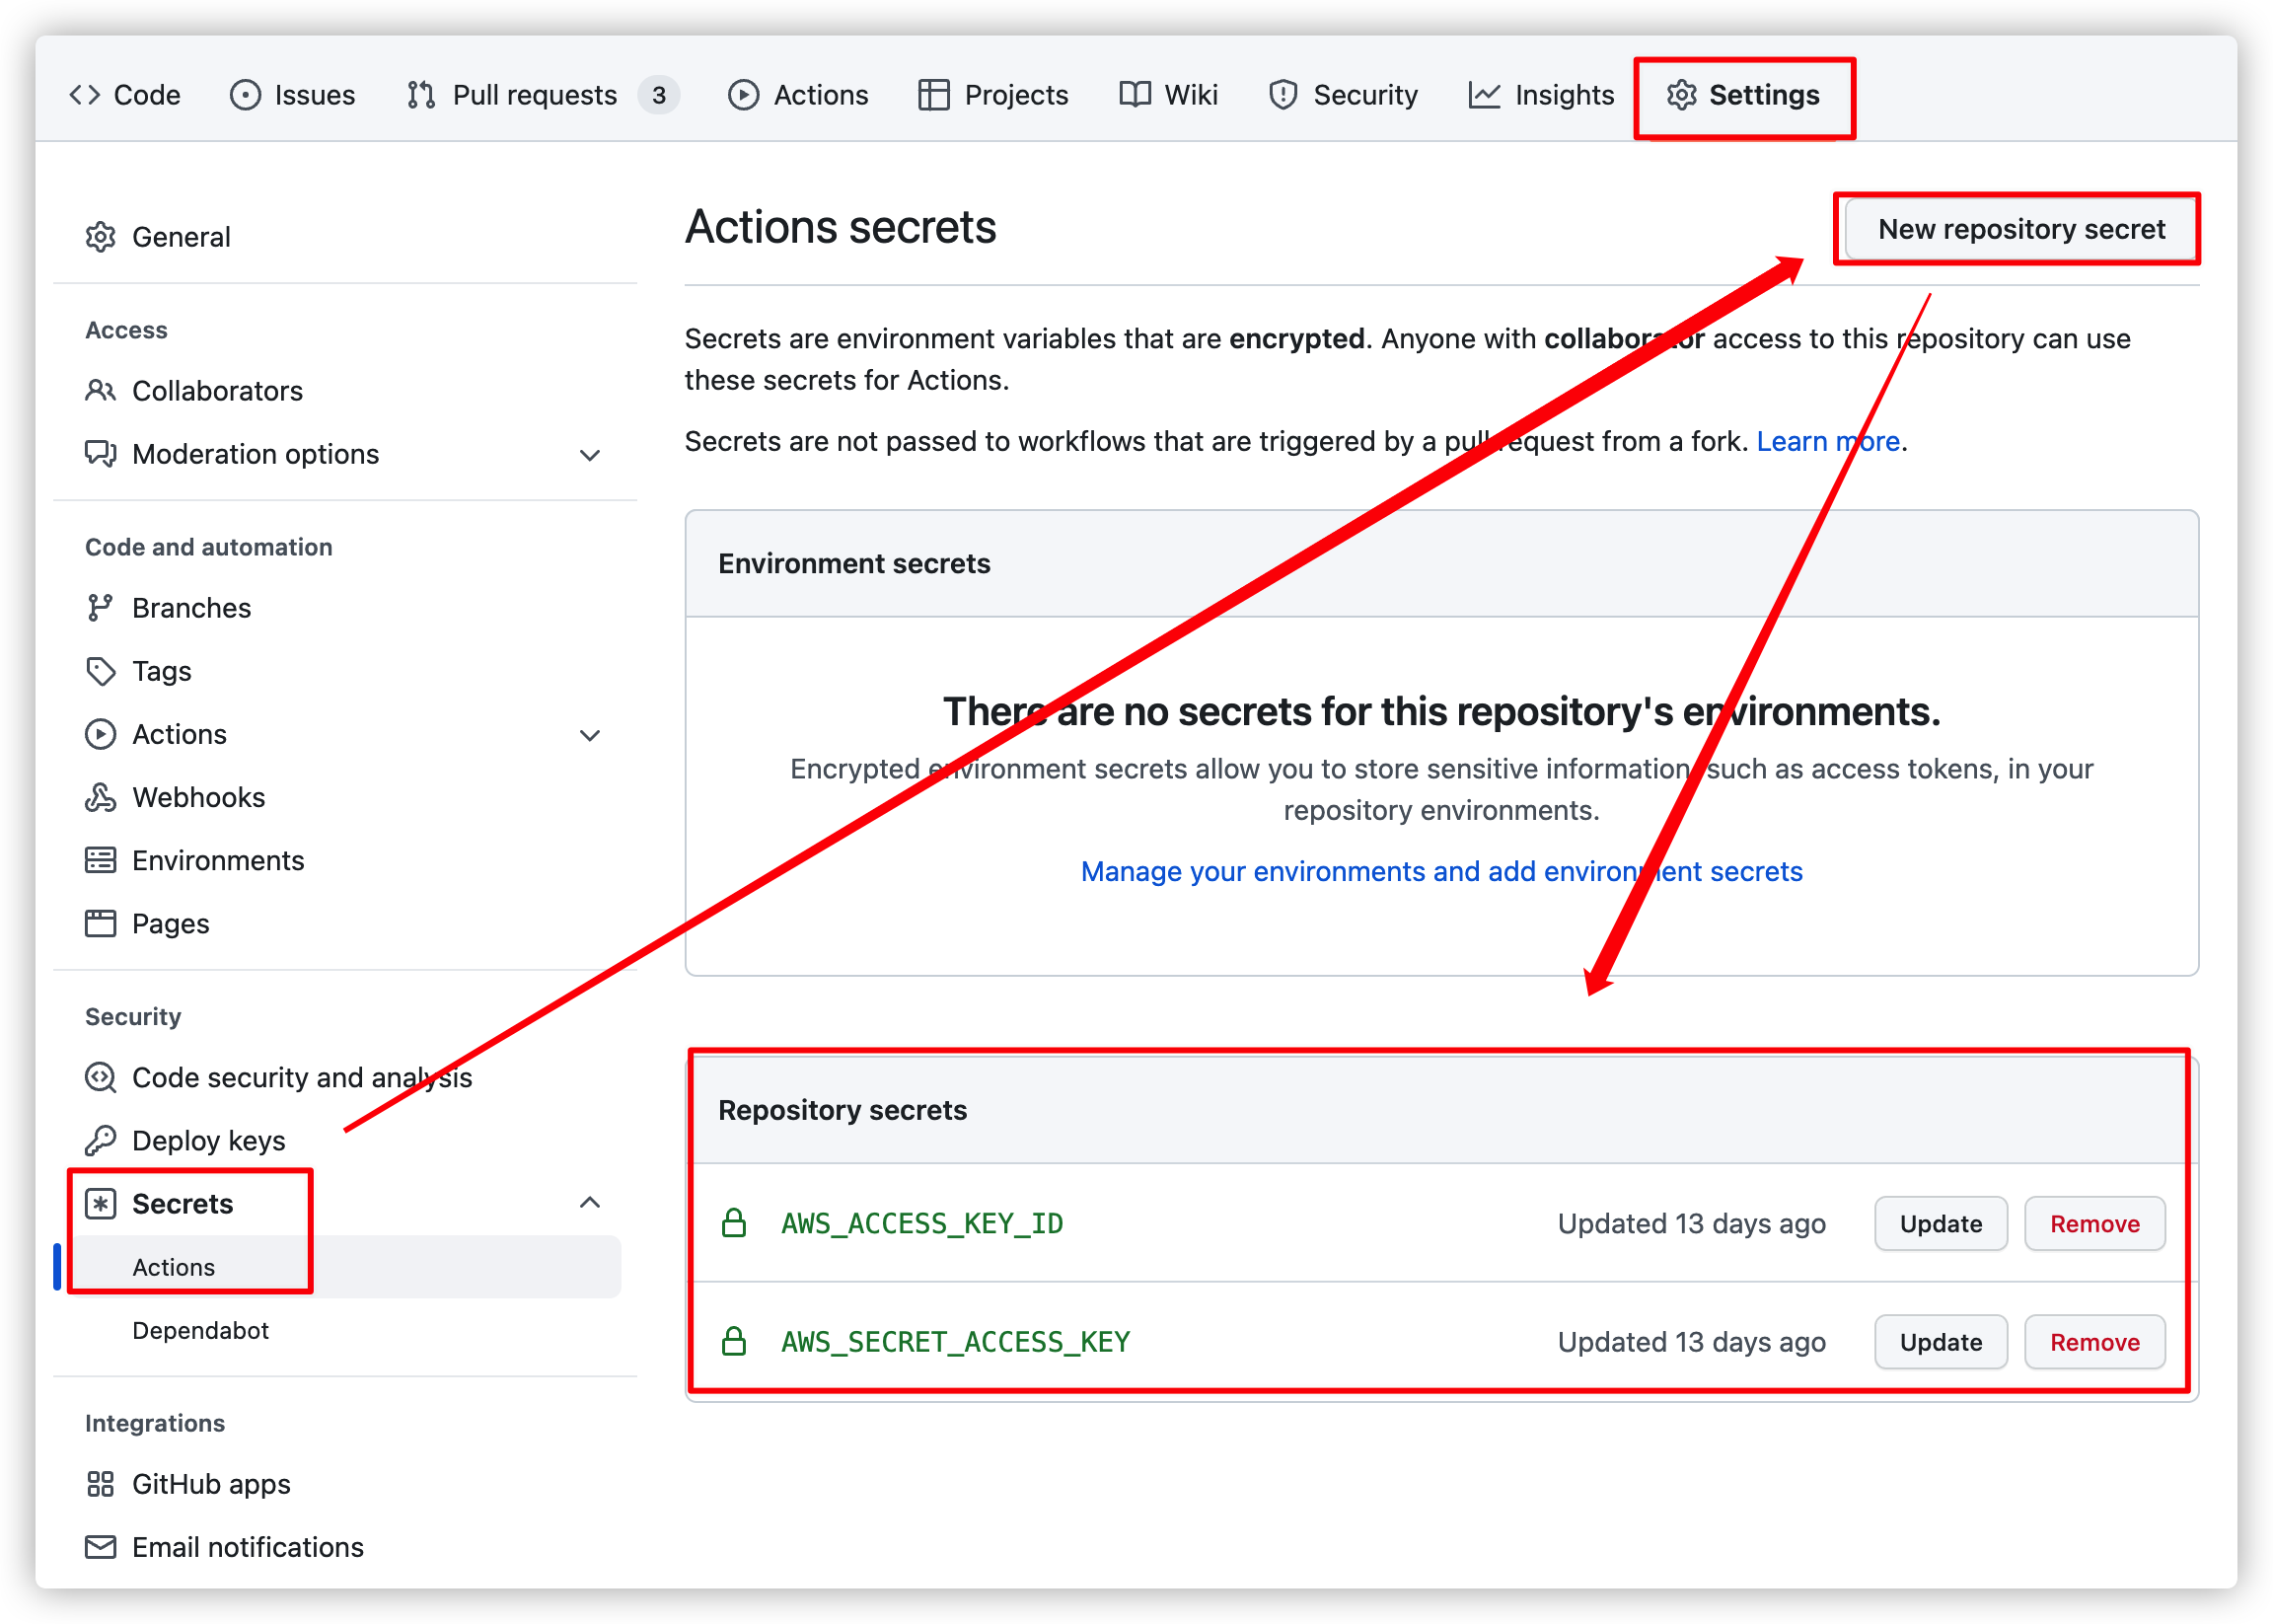This screenshot has width=2273, height=1624.
Task: Click the Deploy keys key icon
Action: pyautogui.click(x=100, y=1140)
